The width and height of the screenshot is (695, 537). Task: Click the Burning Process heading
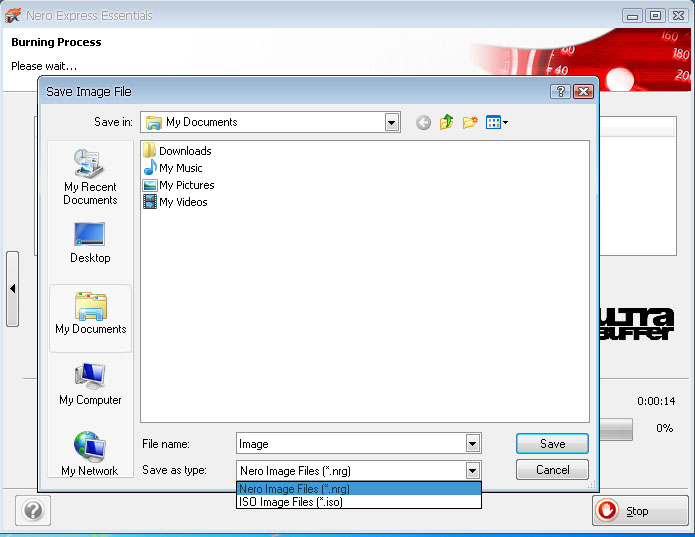pos(56,42)
